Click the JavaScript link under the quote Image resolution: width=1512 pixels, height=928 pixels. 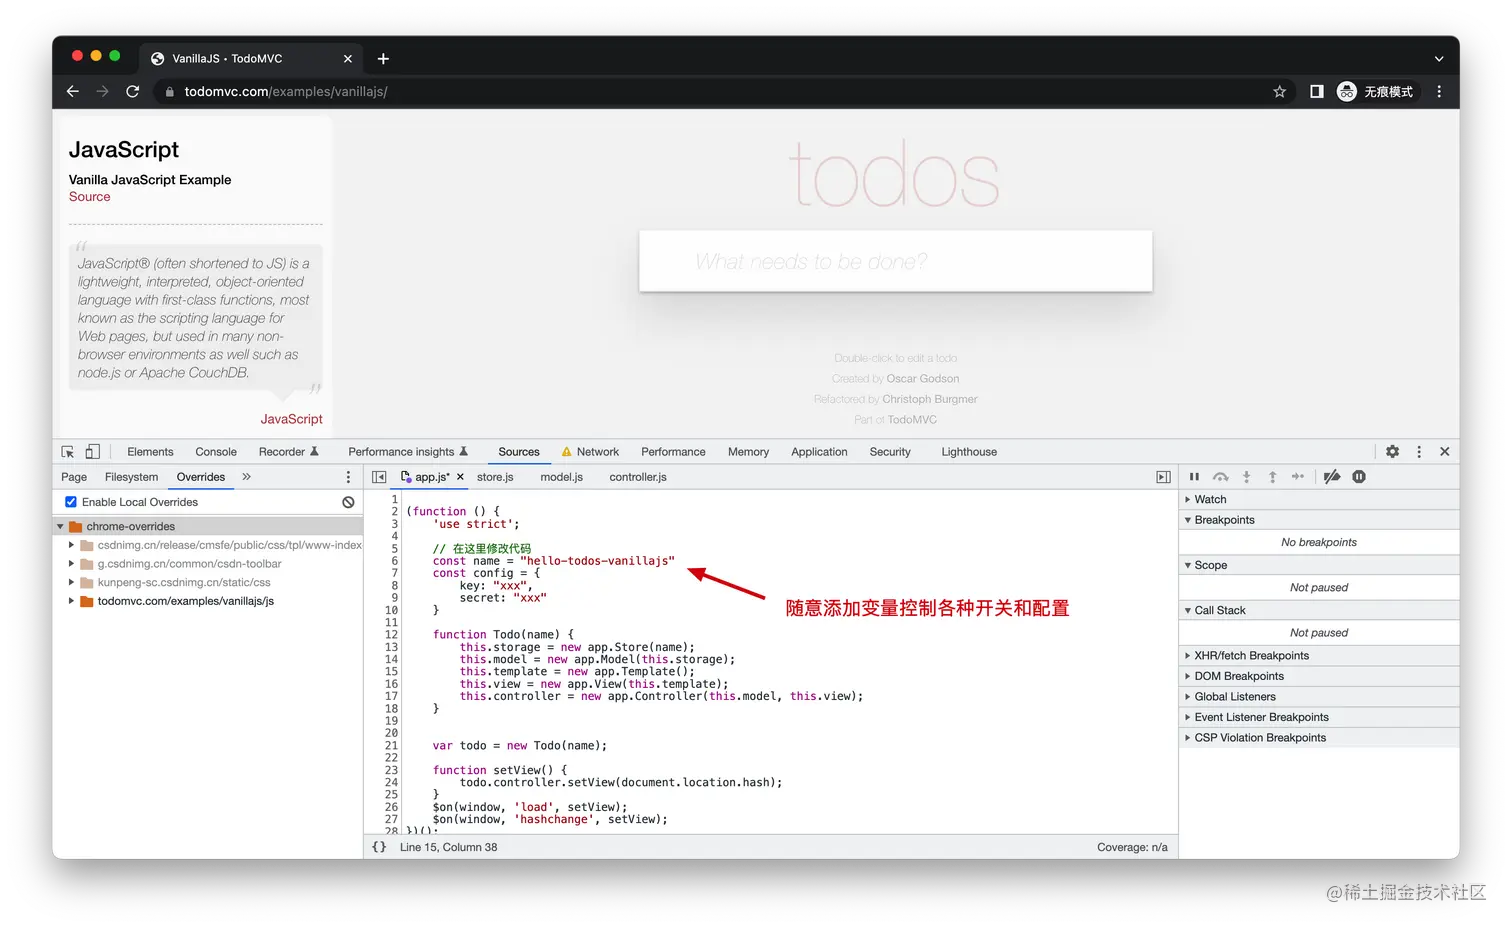tap(291, 419)
